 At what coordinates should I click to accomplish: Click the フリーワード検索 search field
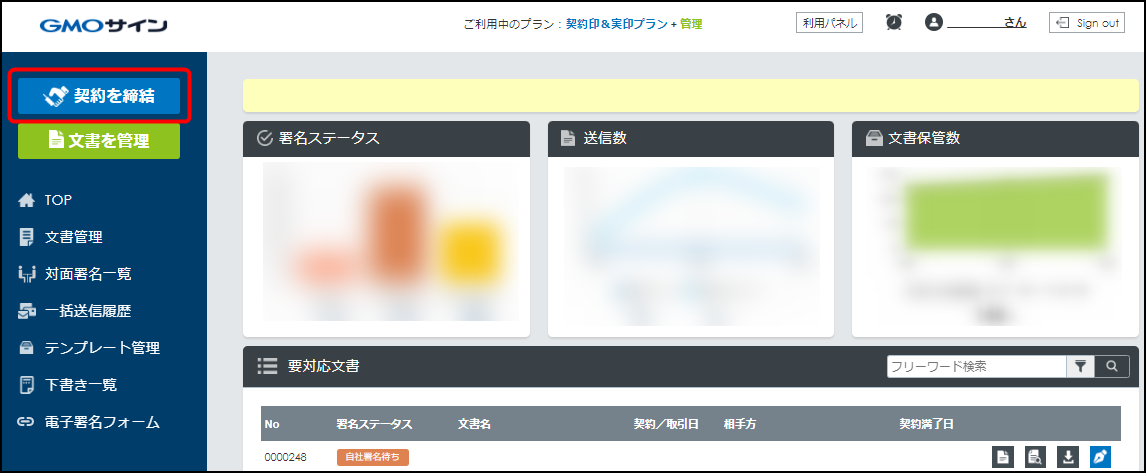click(976, 366)
